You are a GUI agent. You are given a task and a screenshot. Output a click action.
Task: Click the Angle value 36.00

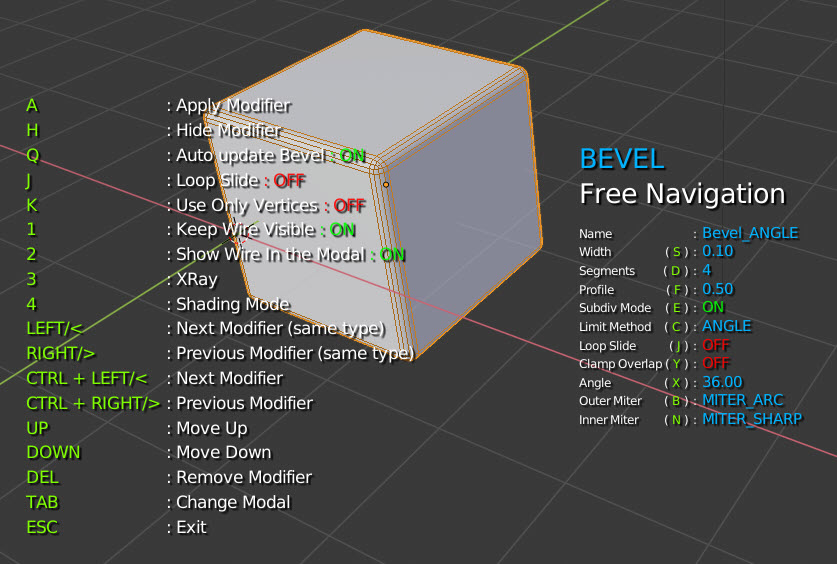(x=722, y=382)
